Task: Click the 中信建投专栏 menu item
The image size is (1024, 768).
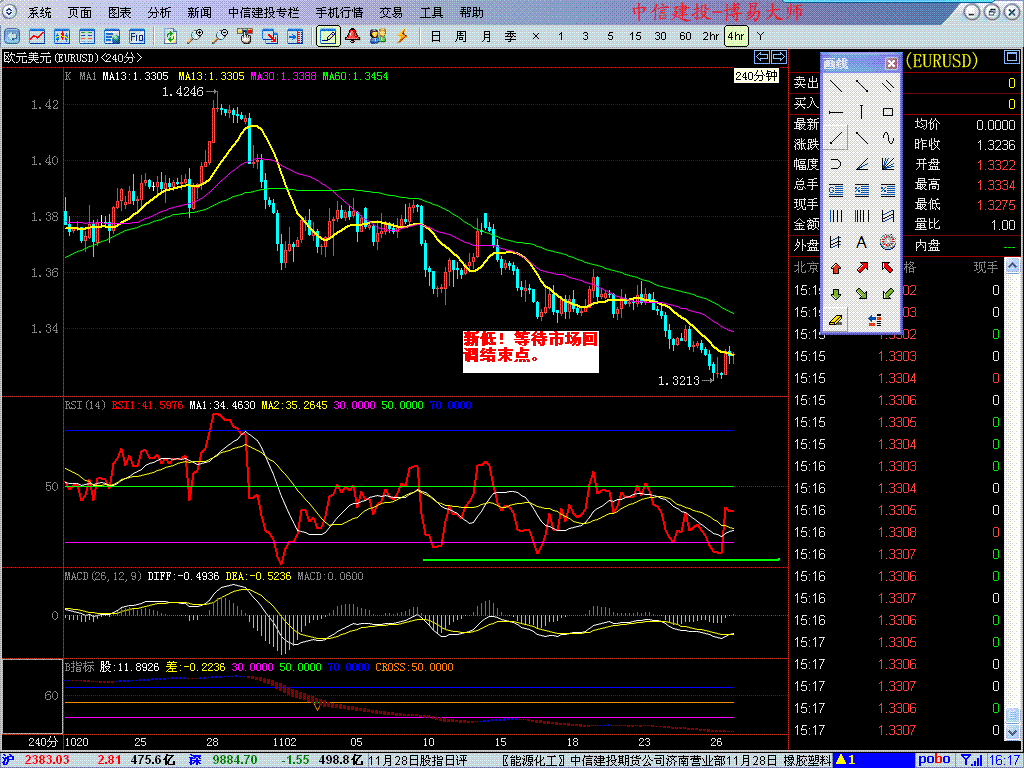Action: pos(263,13)
